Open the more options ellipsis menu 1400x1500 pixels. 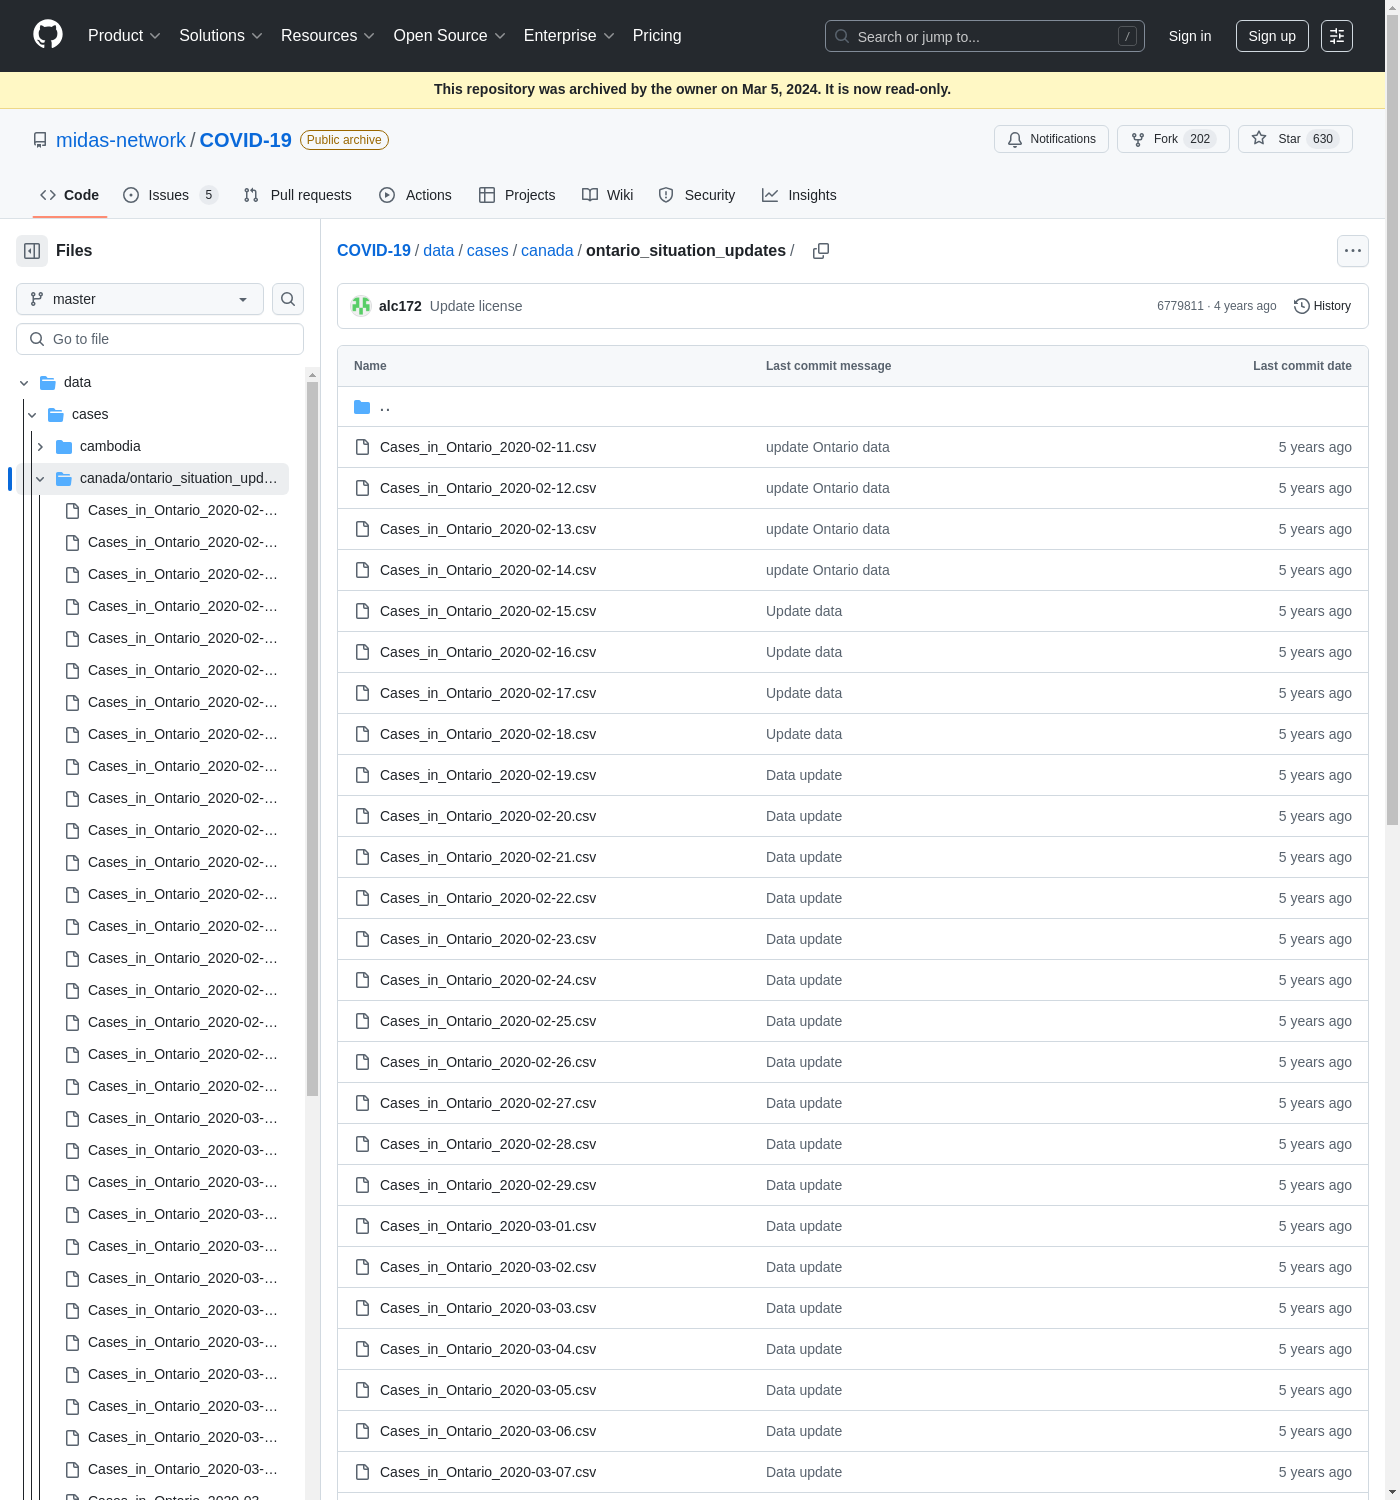1352,251
